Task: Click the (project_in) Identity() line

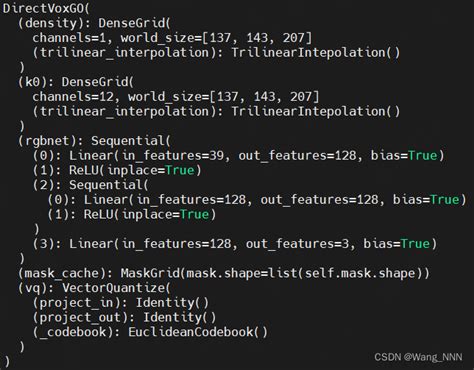Action: pos(121,303)
